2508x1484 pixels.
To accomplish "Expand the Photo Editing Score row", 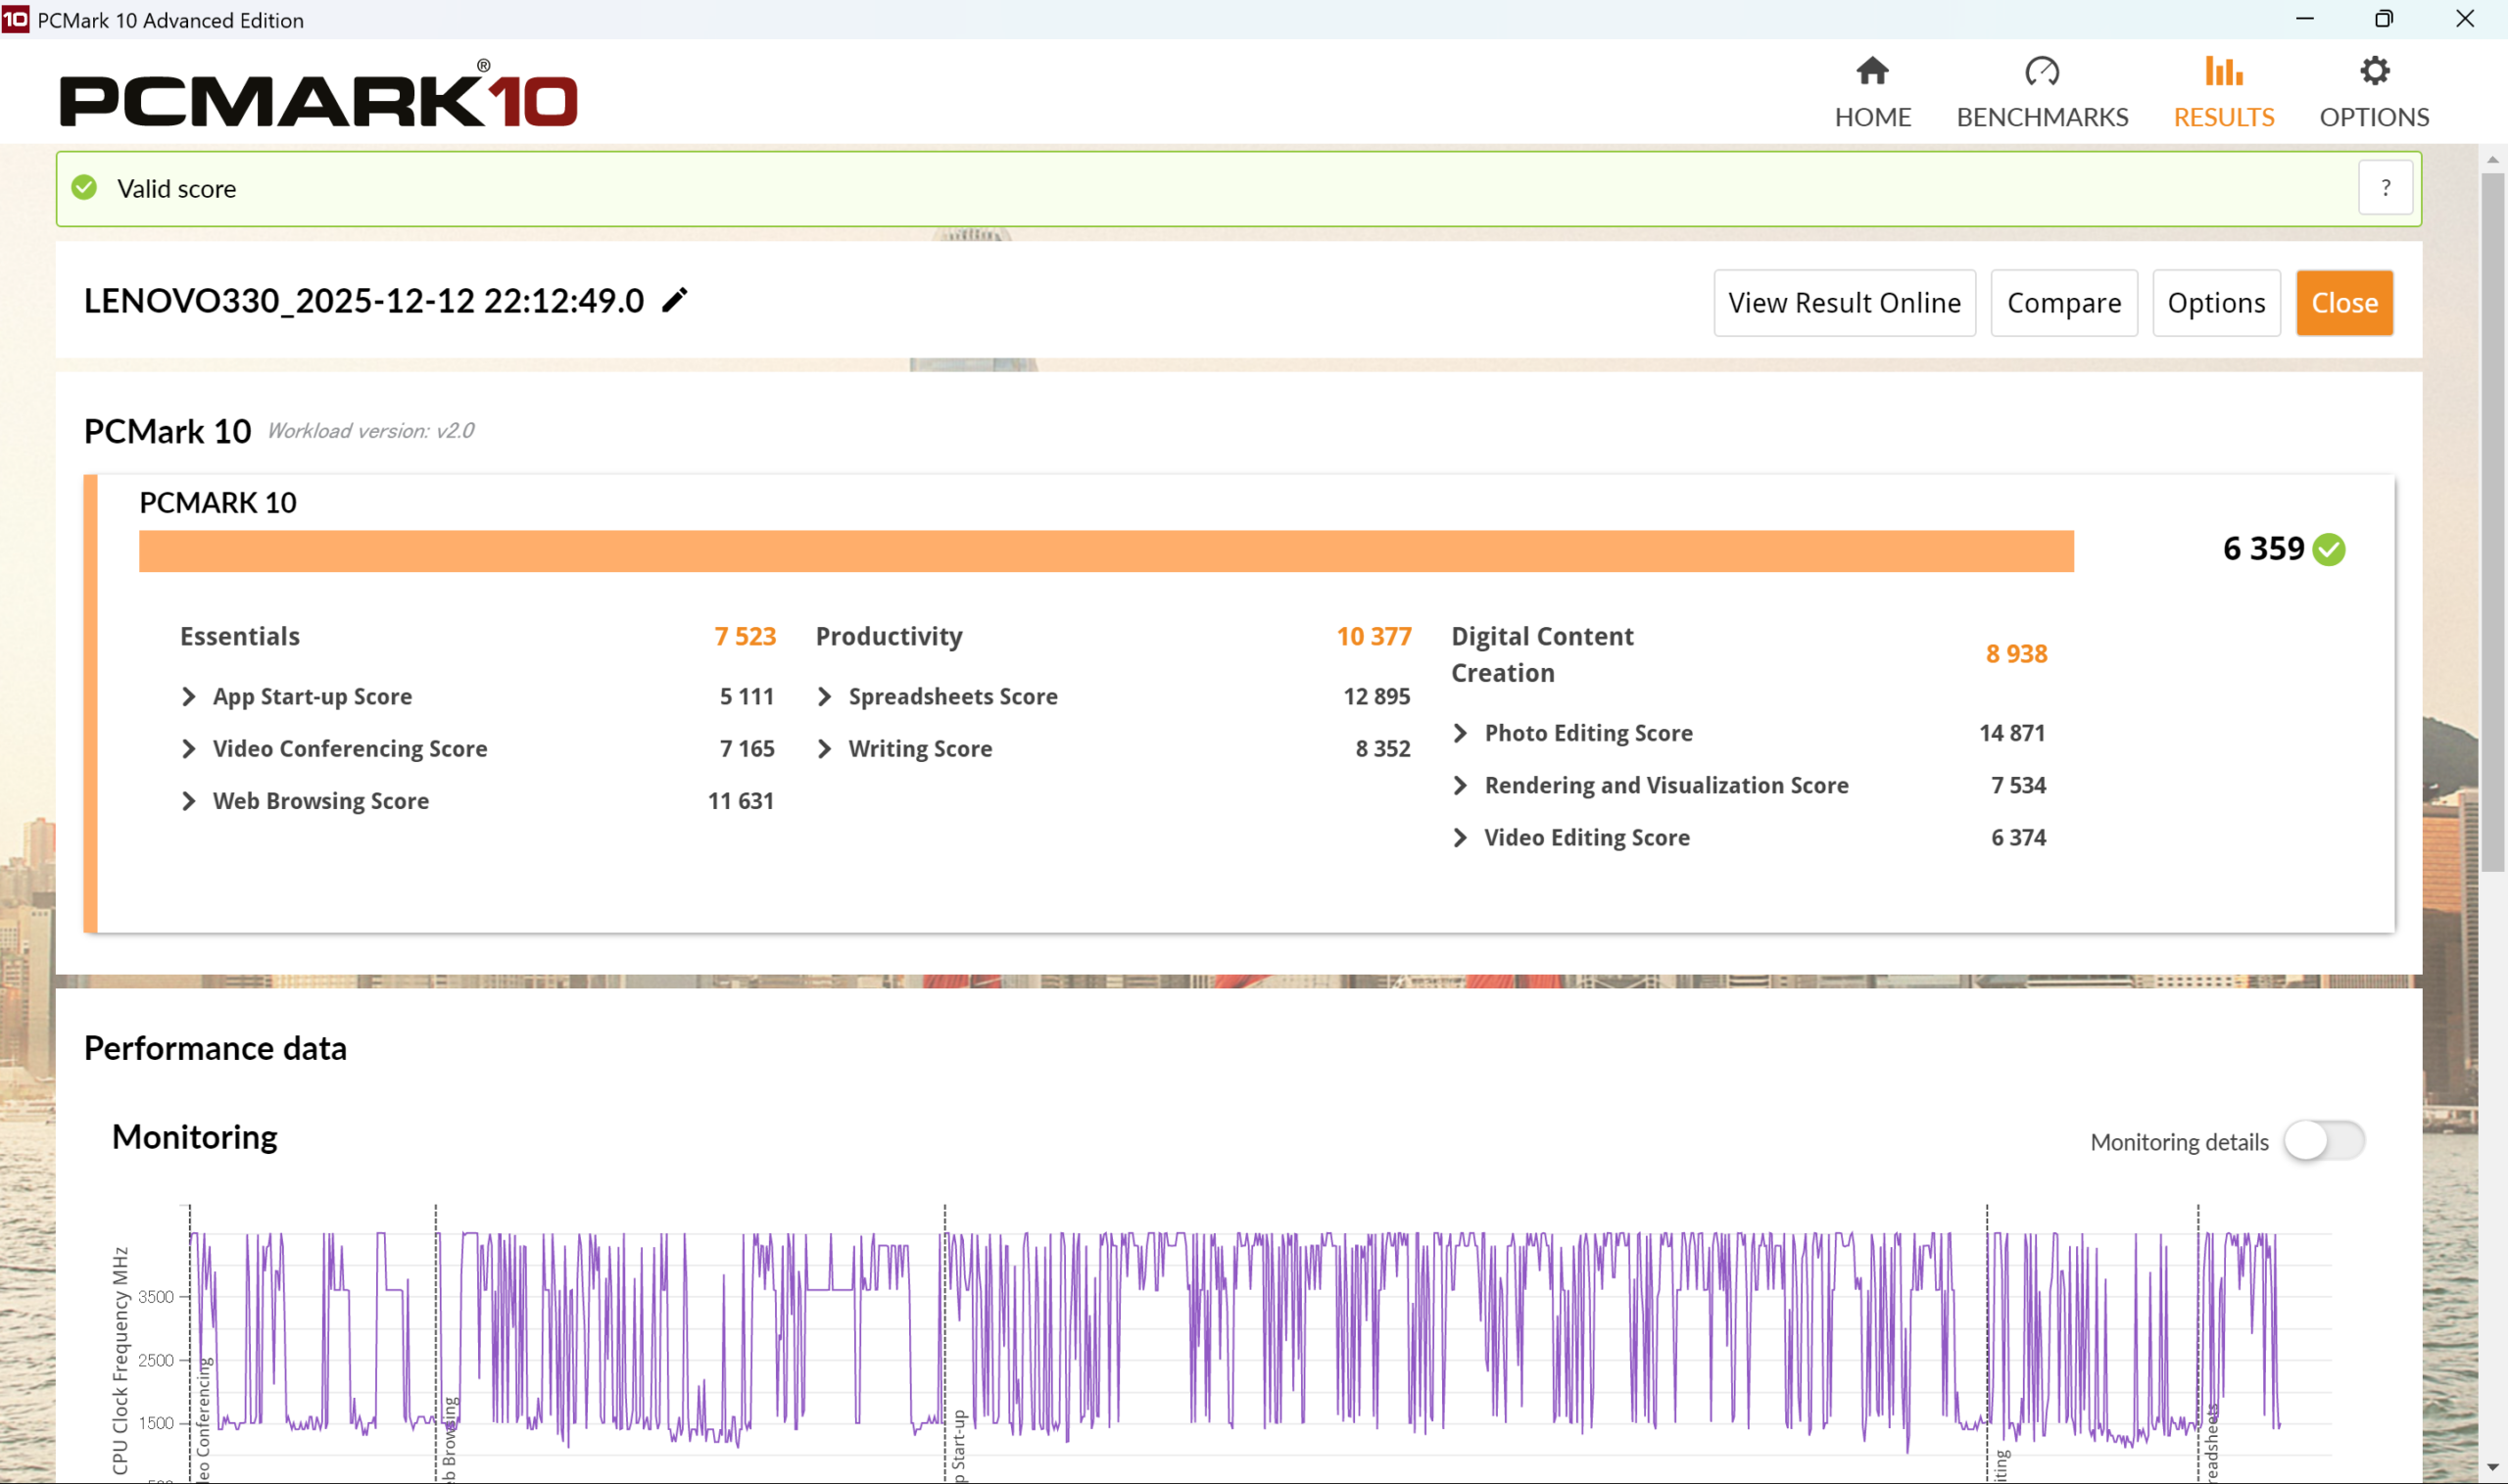I will point(1460,733).
